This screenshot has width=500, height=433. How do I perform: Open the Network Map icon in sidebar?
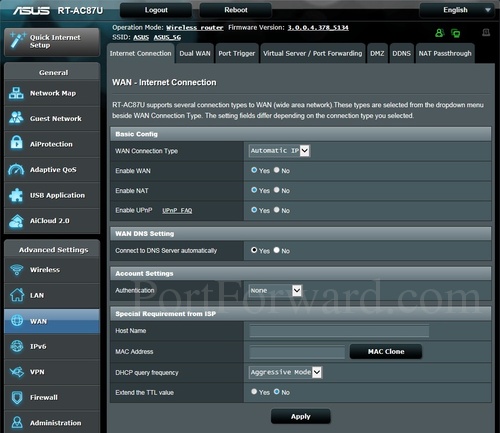click(16, 93)
